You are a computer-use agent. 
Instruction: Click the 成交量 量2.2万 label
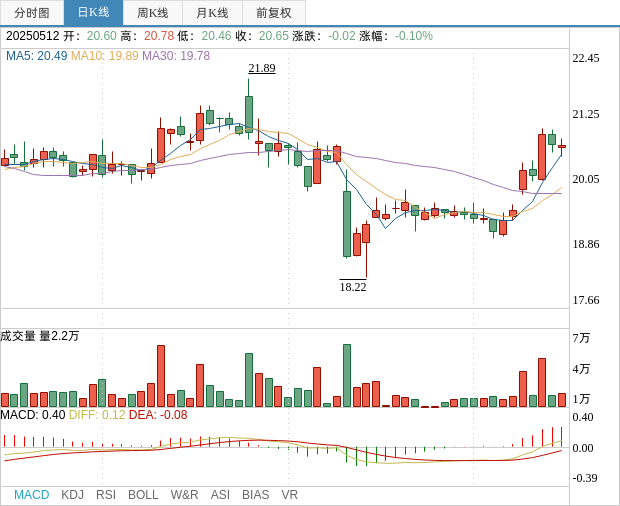click(40, 336)
